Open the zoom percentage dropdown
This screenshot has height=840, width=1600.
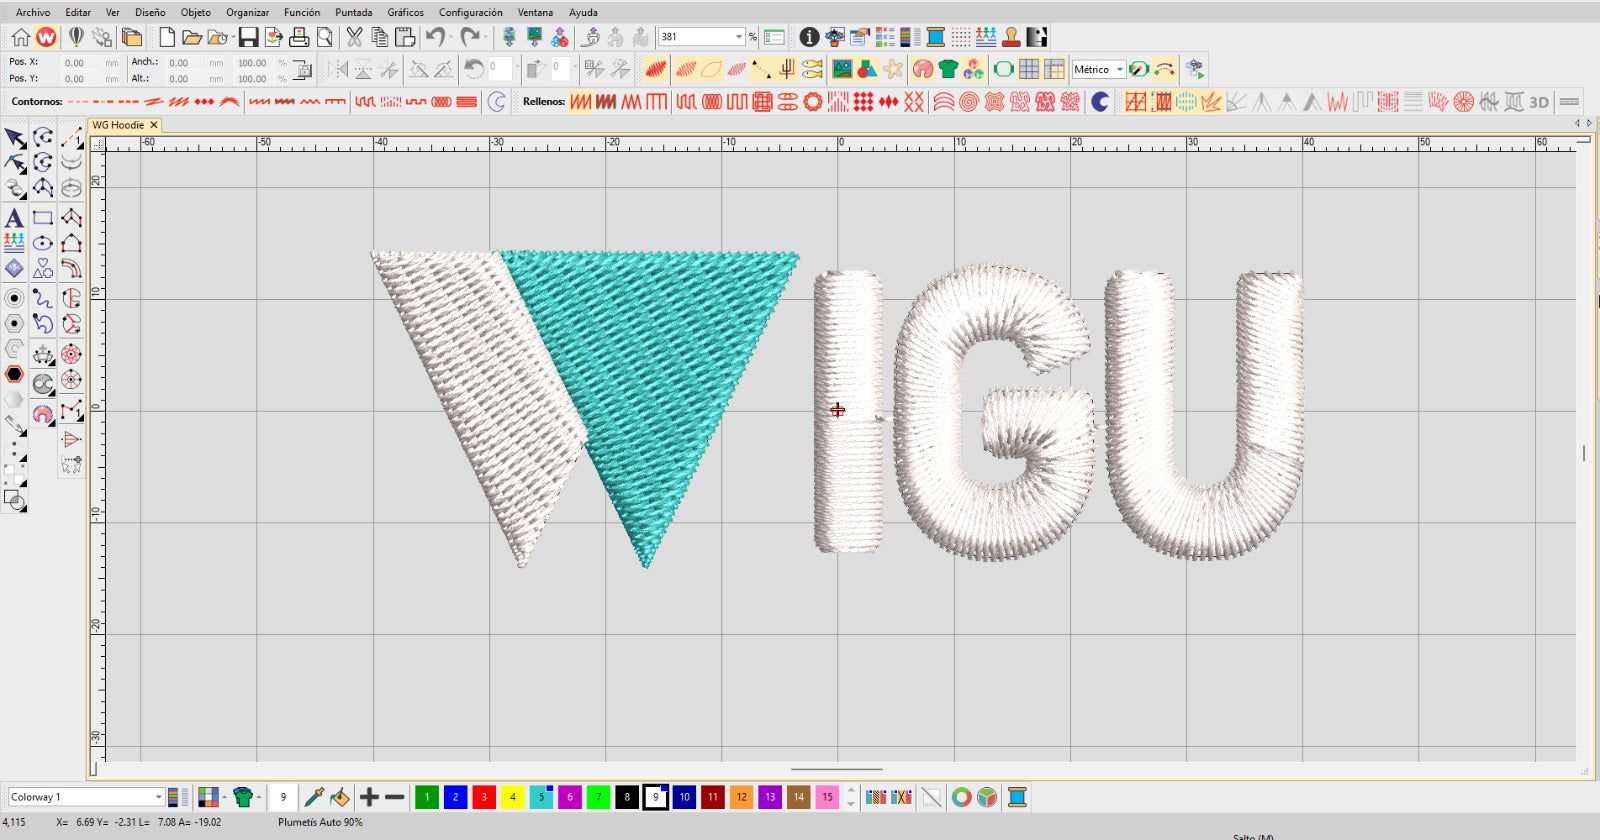739,37
